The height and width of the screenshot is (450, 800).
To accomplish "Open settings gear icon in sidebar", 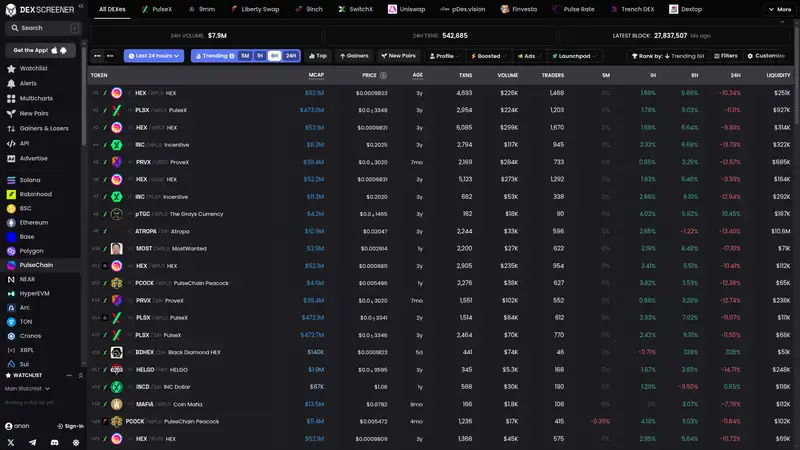I will (76, 442).
